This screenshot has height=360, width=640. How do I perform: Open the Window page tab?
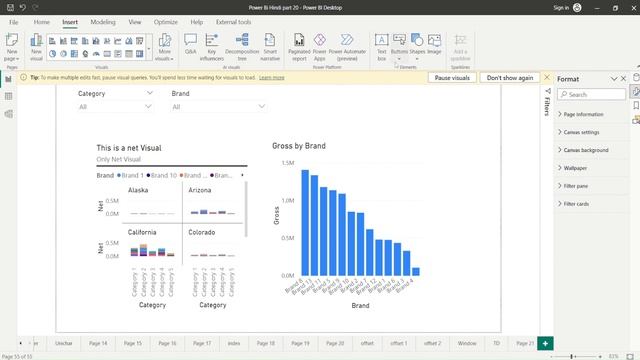point(467,343)
